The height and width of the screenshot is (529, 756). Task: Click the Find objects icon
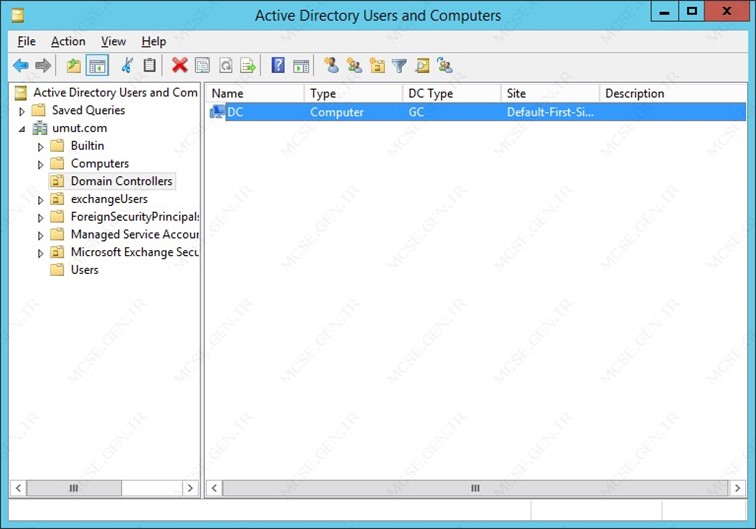[x=422, y=65]
